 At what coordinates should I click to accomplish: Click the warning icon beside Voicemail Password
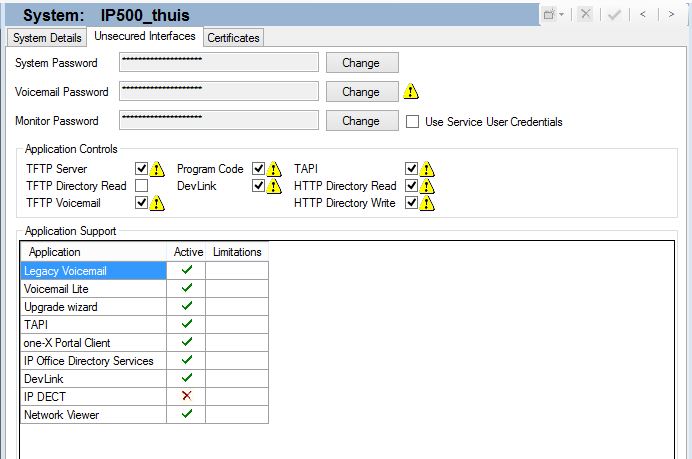click(x=411, y=91)
